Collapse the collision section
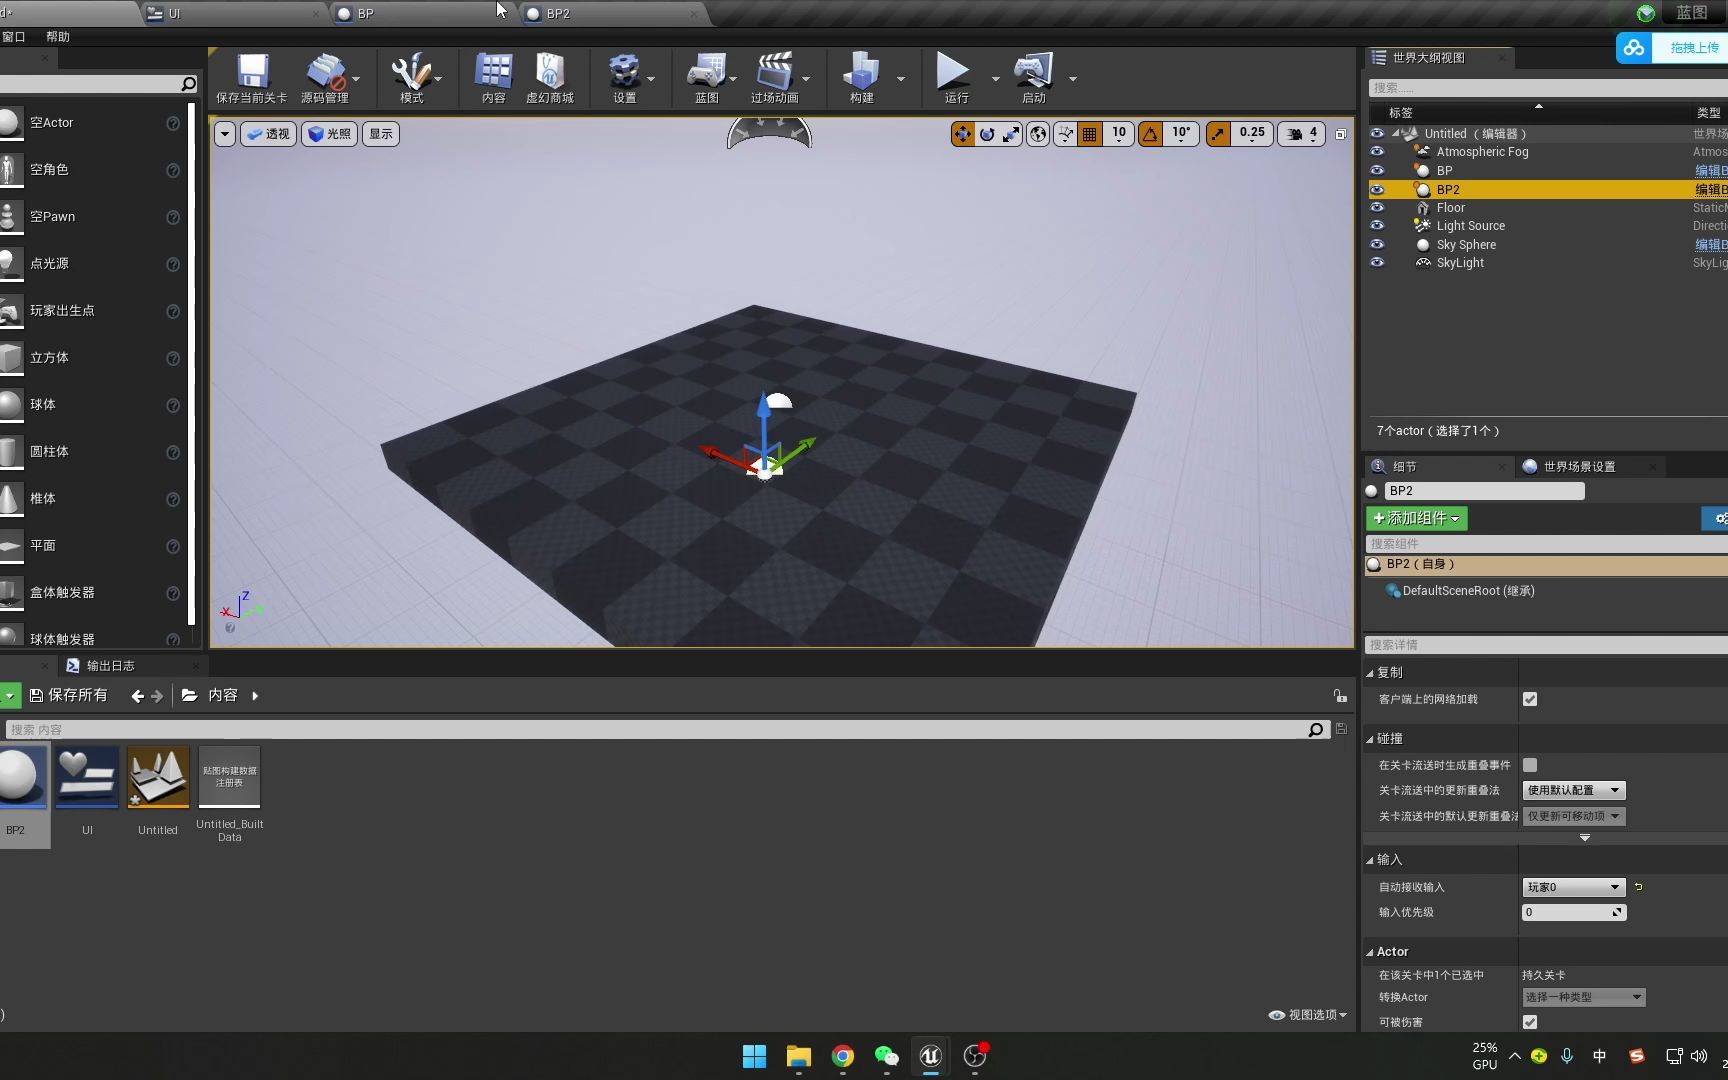Image resolution: width=1728 pixels, height=1080 pixels. pos(1370,739)
